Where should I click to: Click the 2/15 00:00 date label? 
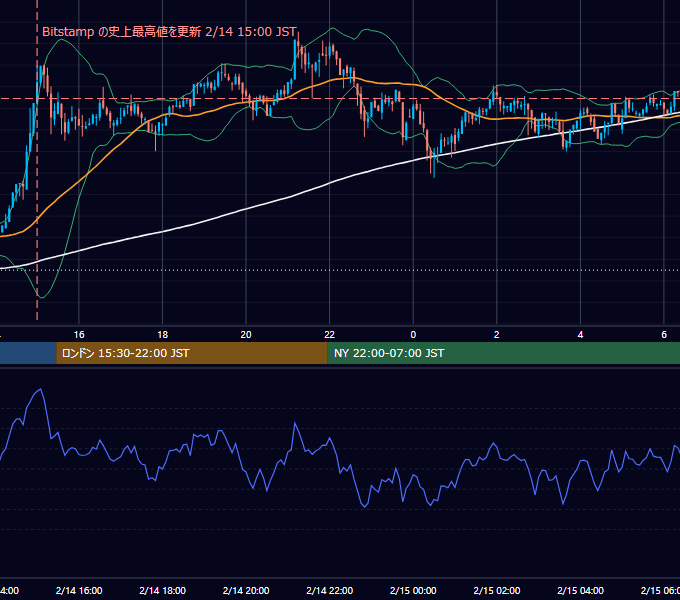point(413,590)
